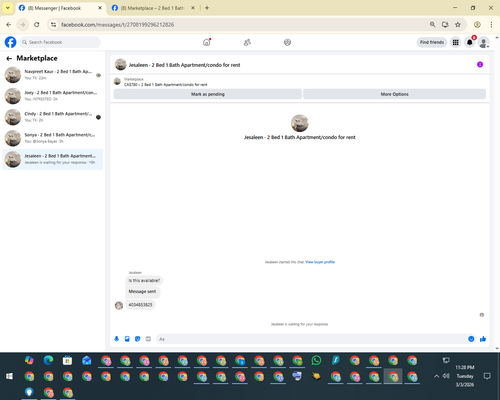Open the taskbar clock showing 11:28 PM

[465, 376]
